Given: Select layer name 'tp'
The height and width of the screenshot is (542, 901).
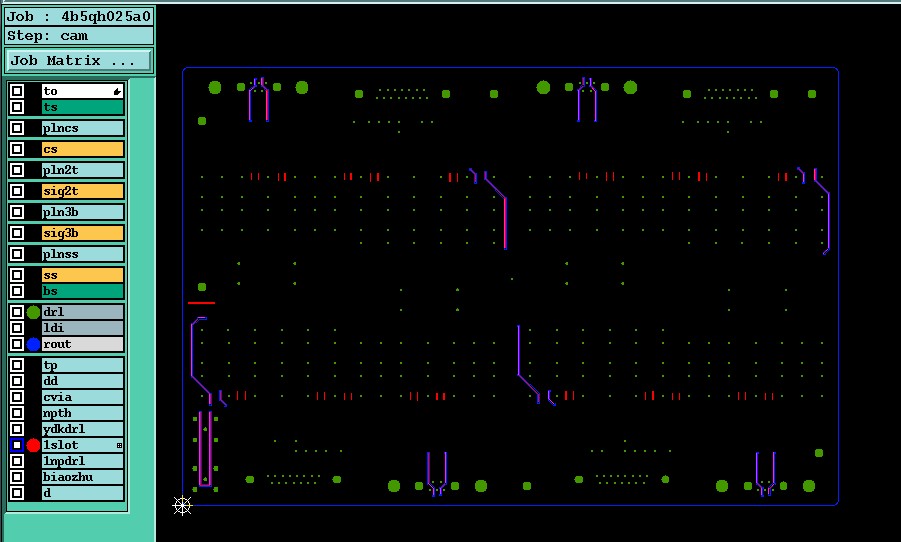Looking at the screenshot, I should tap(82, 365).
